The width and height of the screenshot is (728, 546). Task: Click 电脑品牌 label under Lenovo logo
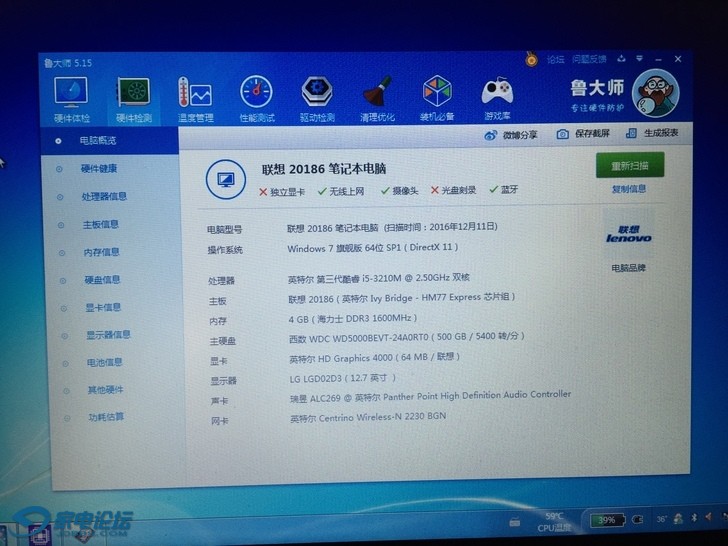click(x=629, y=268)
